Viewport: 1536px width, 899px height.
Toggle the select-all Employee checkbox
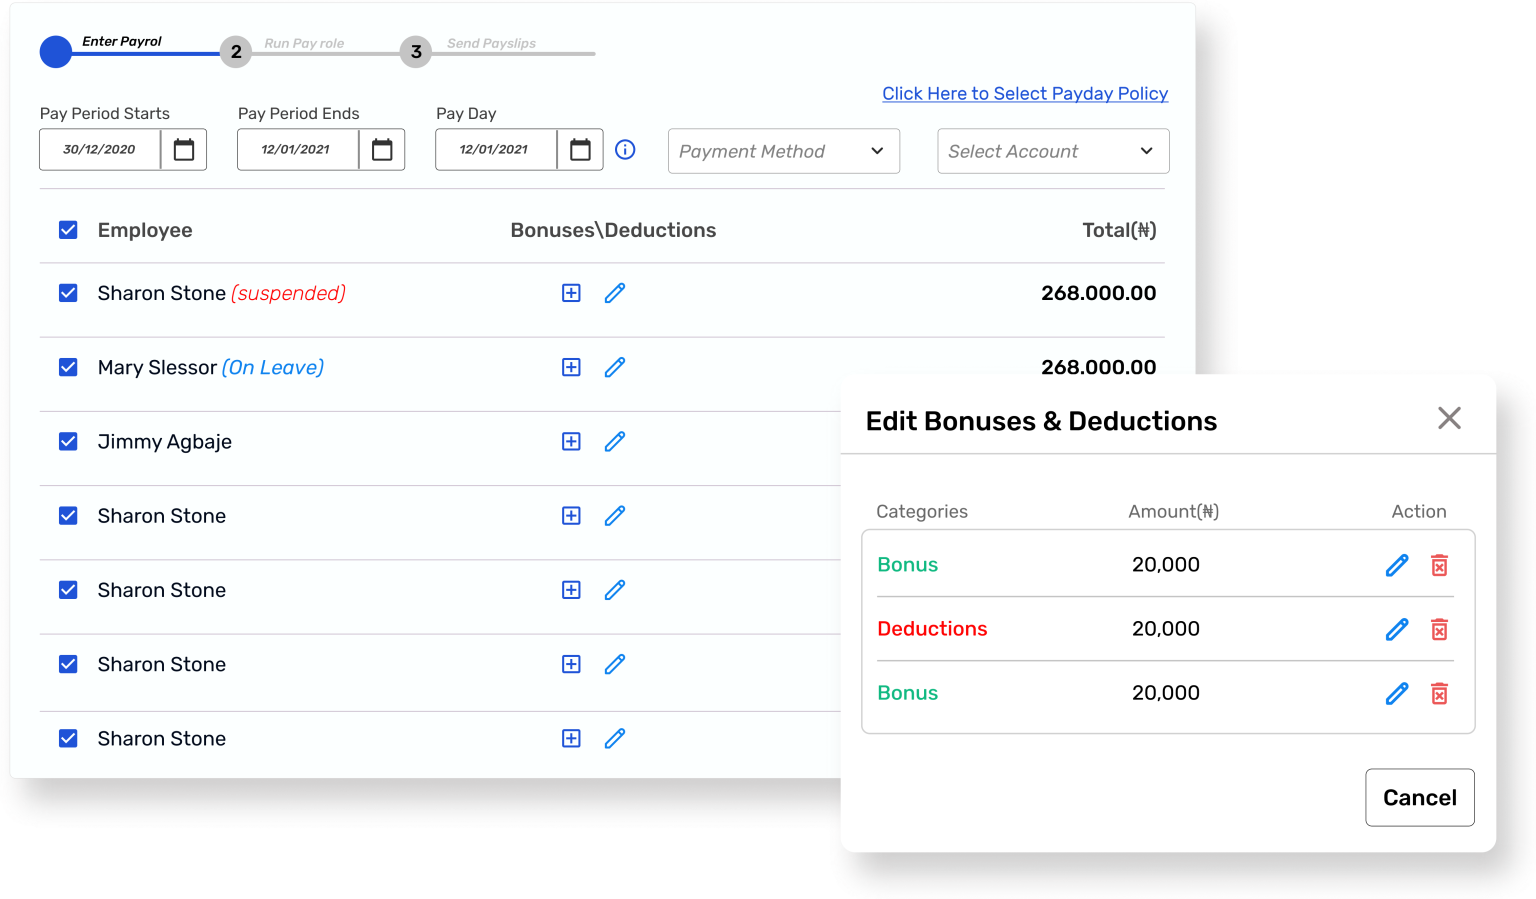pos(68,230)
